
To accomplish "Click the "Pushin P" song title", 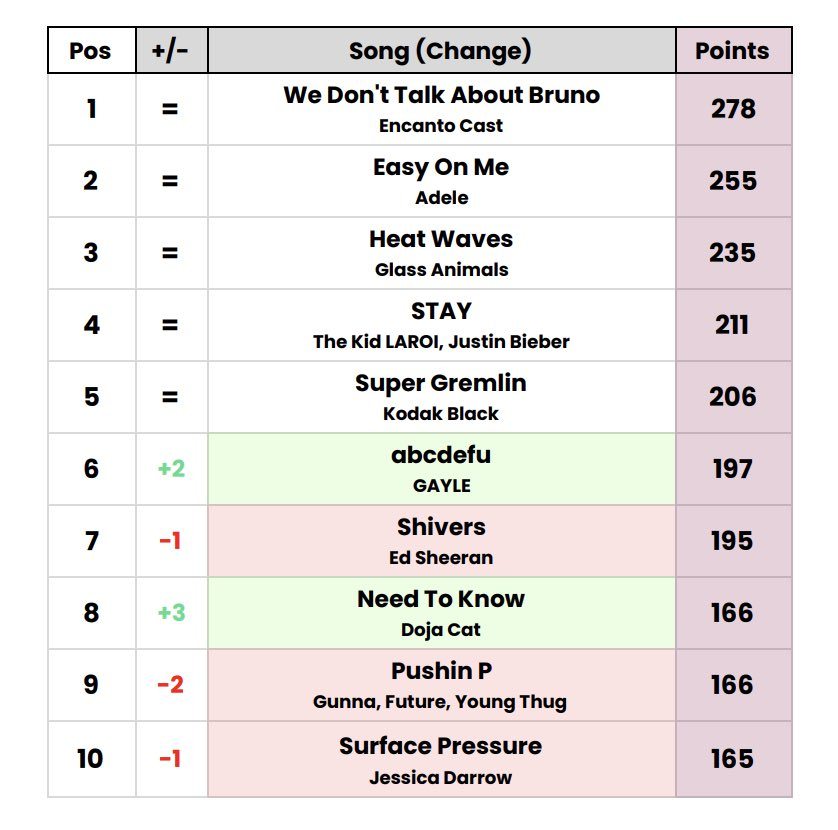I will (x=441, y=671).
